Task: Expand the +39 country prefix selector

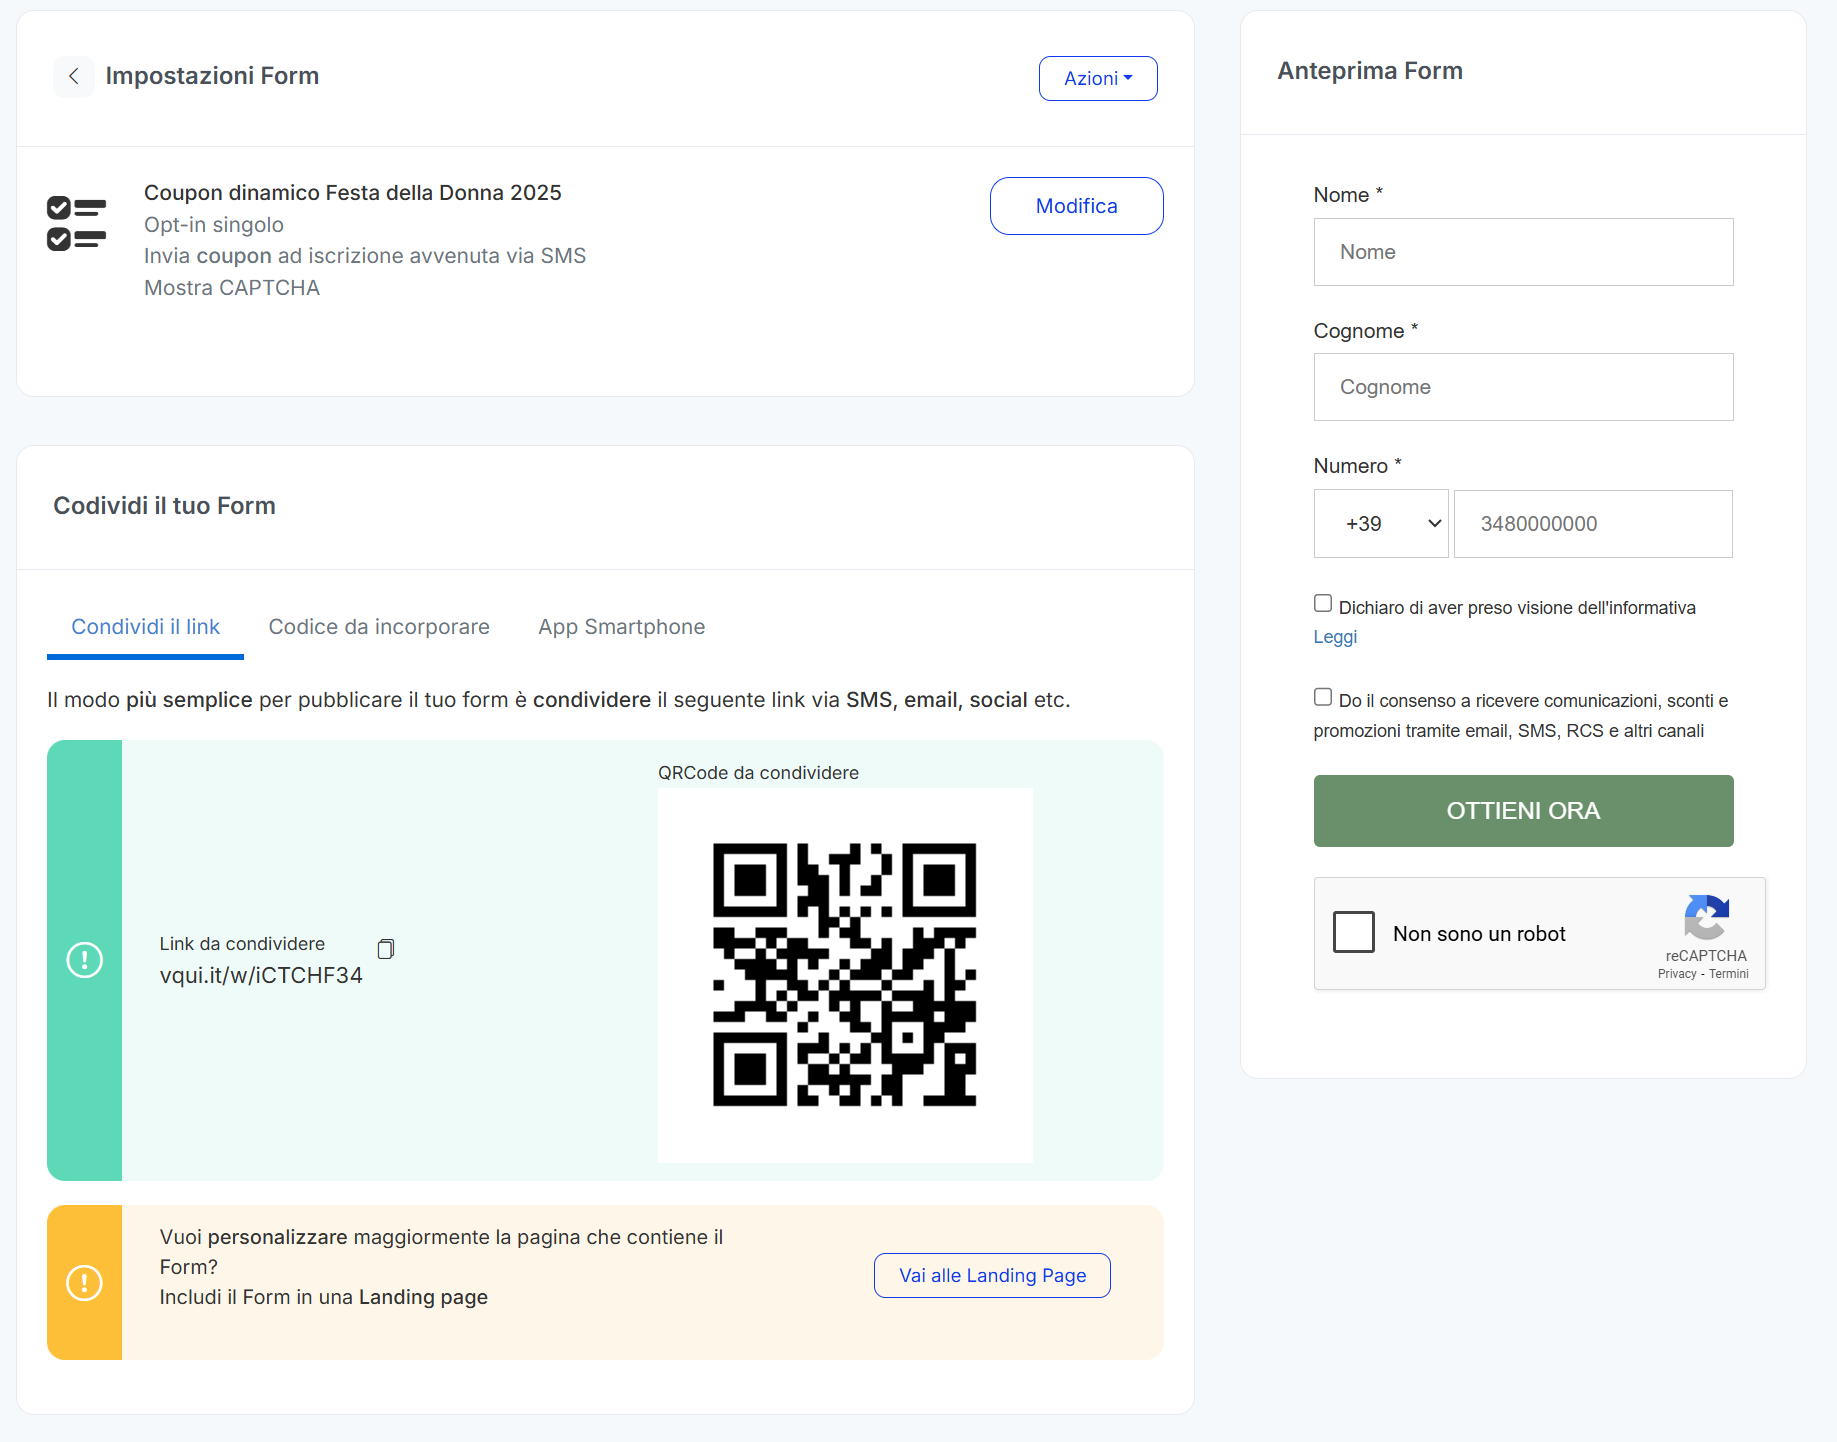Action: point(1381,524)
